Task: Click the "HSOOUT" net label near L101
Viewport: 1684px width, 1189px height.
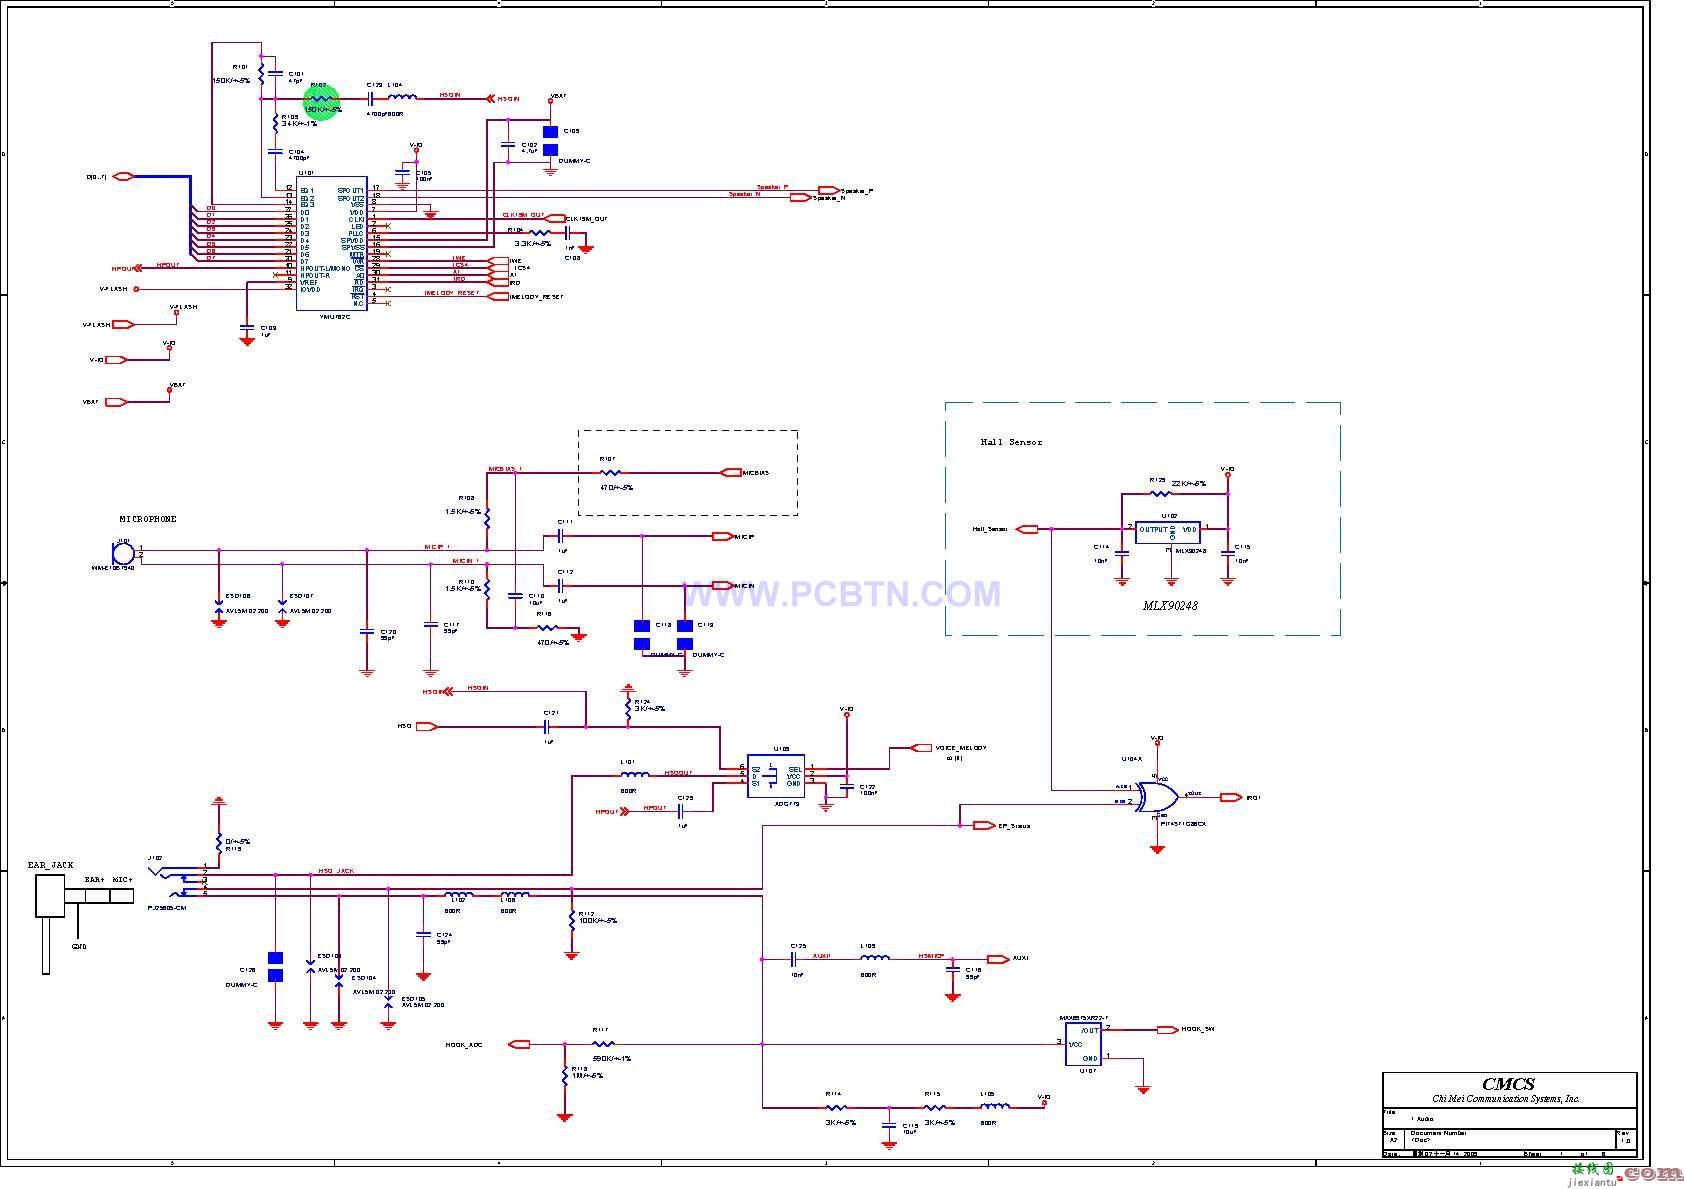Action: pos(679,772)
